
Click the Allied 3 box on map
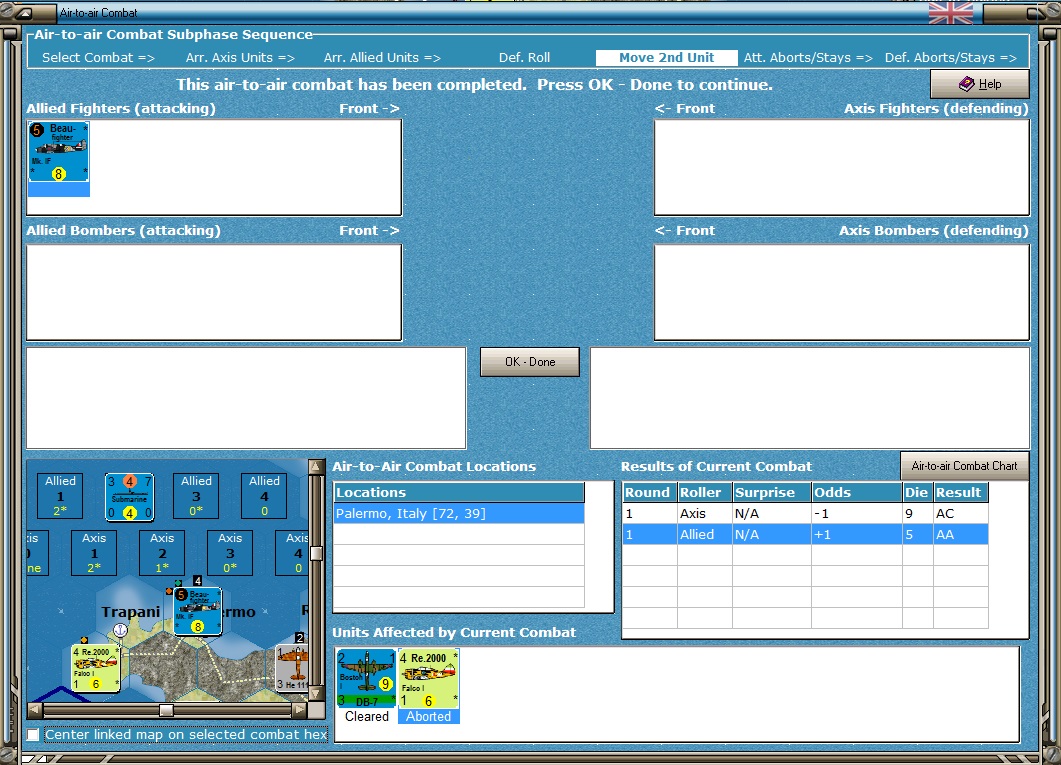[196, 496]
